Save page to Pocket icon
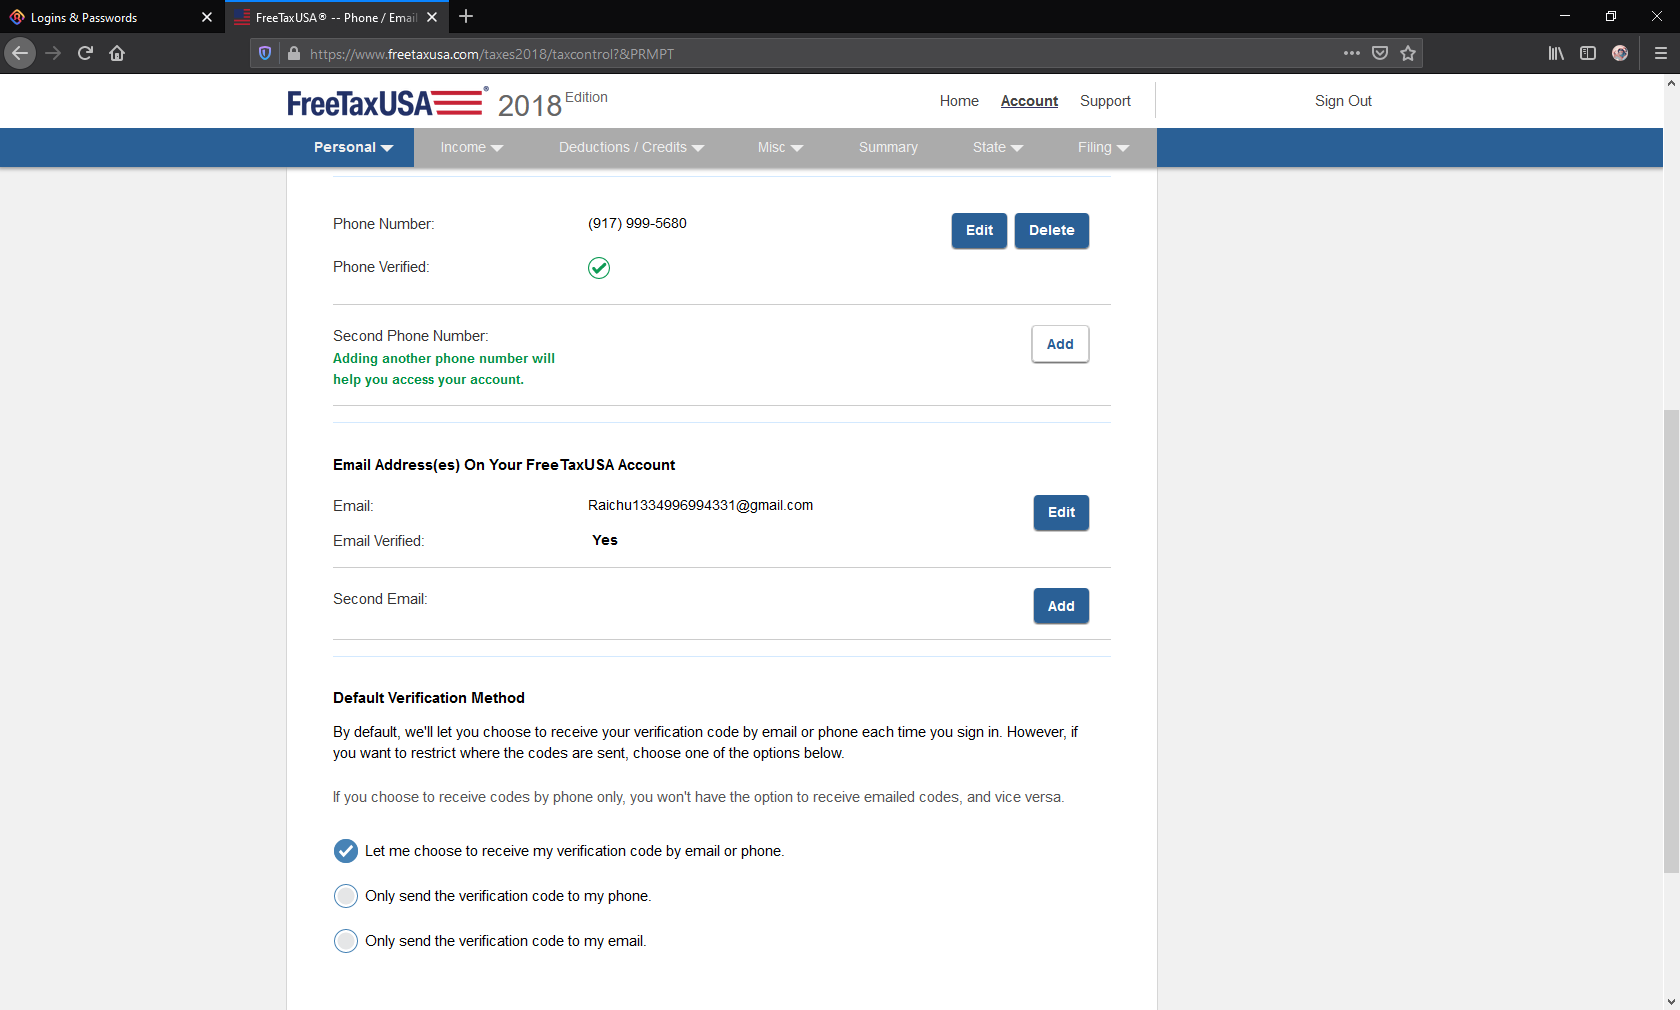The height and width of the screenshot is (1010, 1680). pyautogui.click(x=1380, y=53)
